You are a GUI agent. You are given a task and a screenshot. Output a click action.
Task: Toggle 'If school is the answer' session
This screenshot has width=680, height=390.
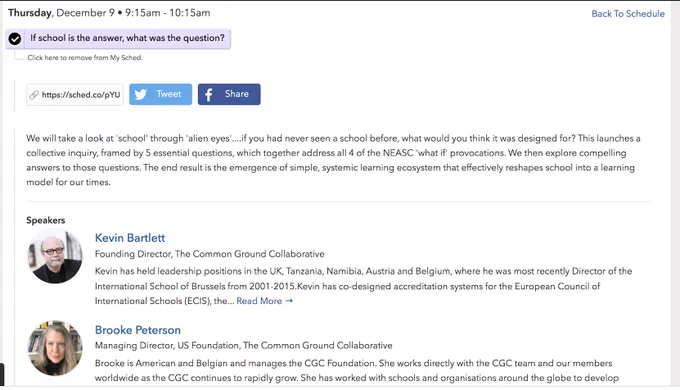118,39
